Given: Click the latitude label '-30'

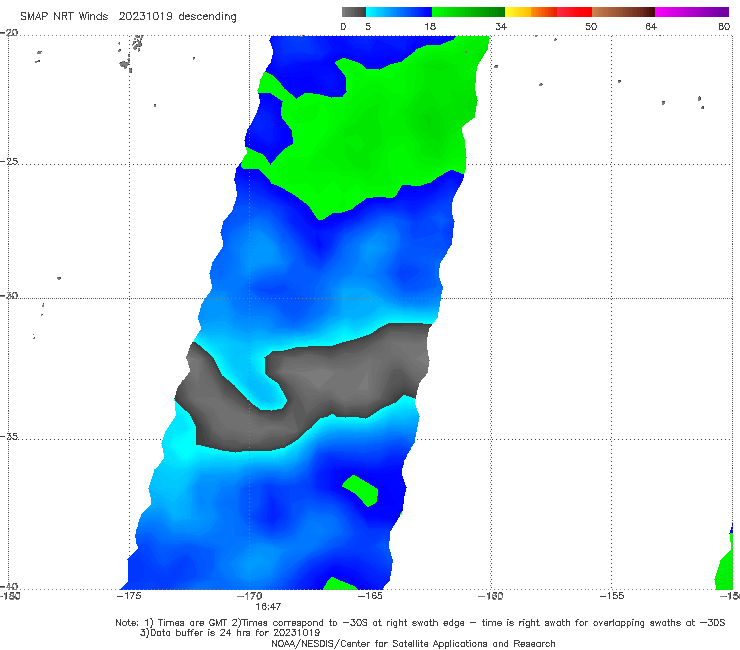Looking at the screenshot, I should tap(9, 296).
